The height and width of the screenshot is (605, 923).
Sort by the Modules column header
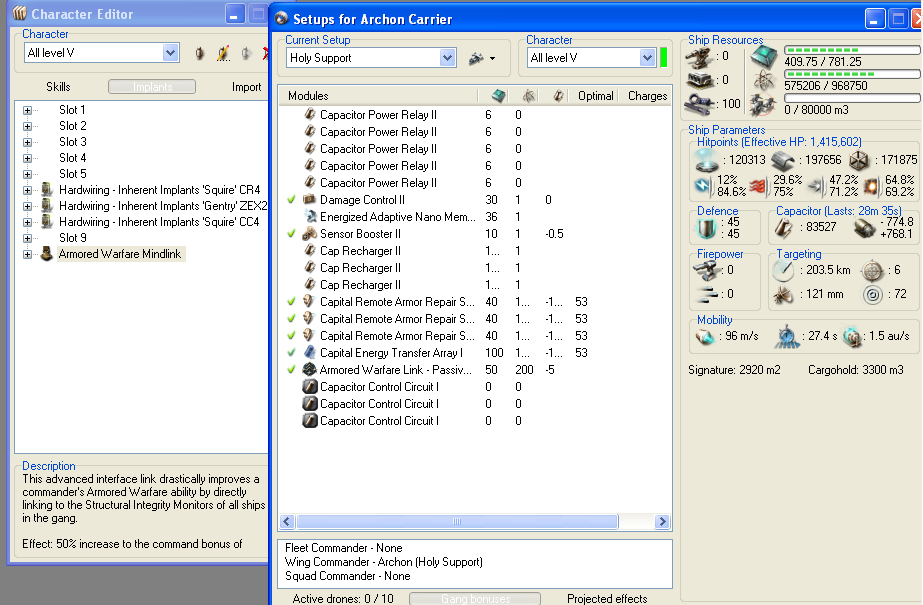click(x=377, y=96)
